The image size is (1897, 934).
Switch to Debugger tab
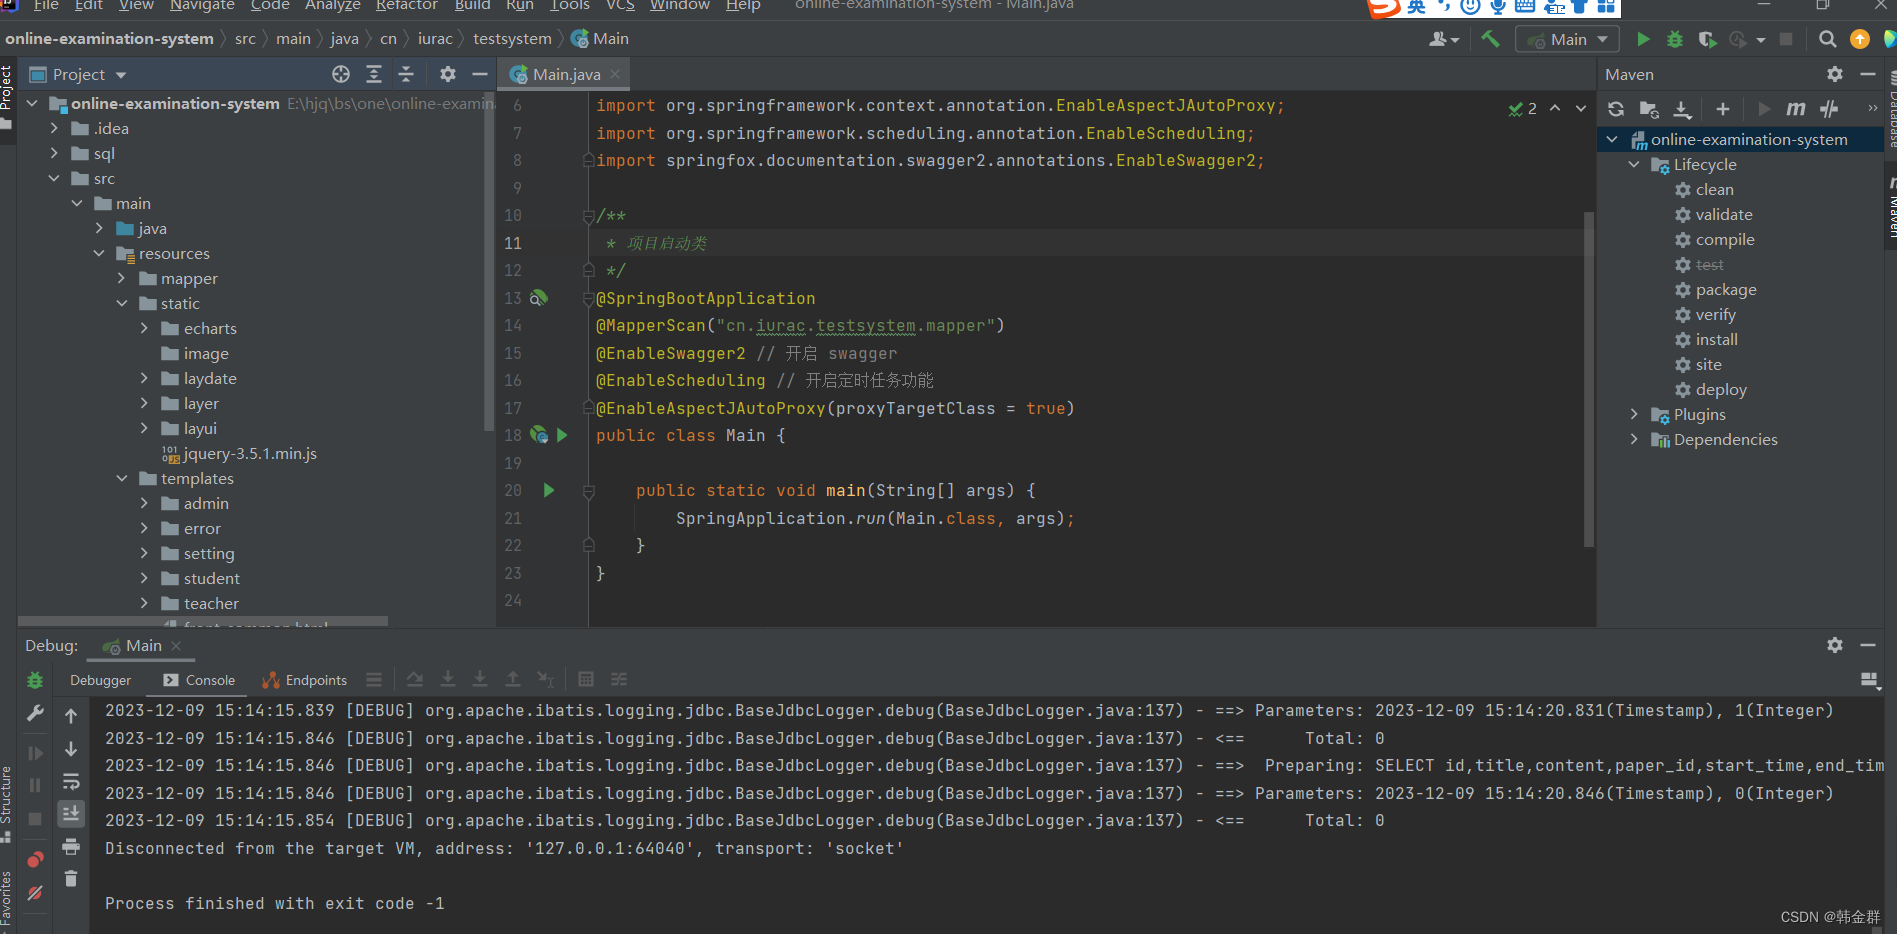pos(100,680)
